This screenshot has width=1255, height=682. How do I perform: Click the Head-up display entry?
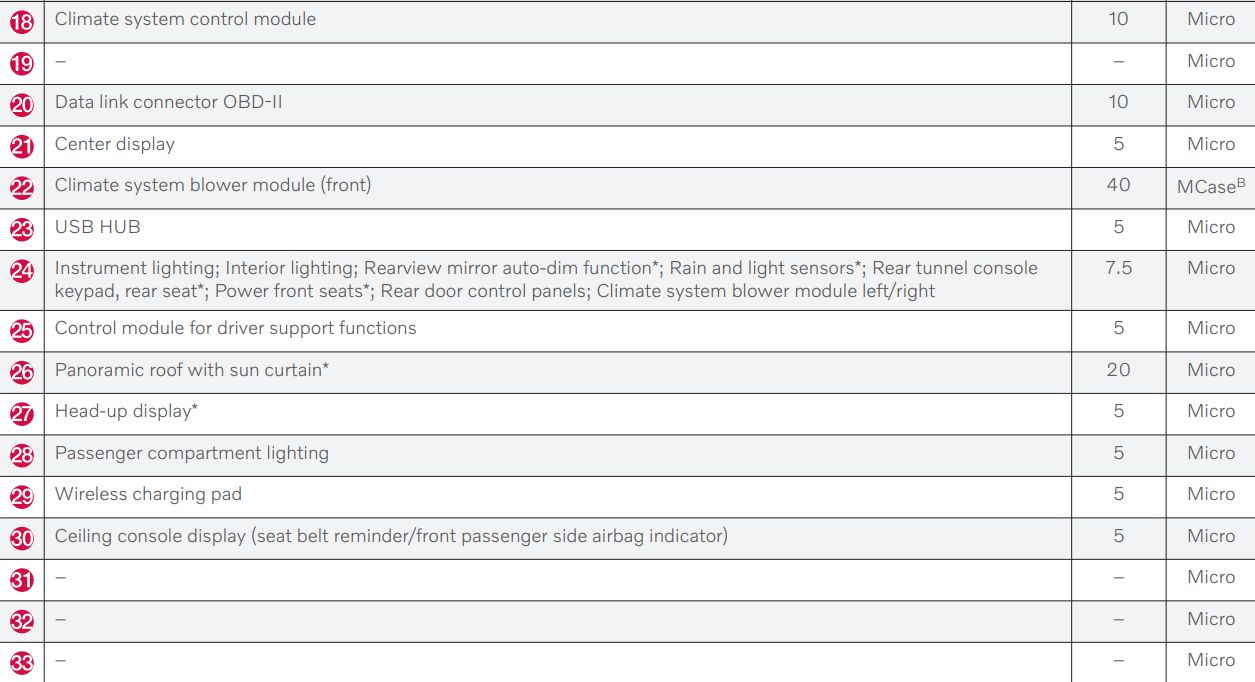[126, 411]
